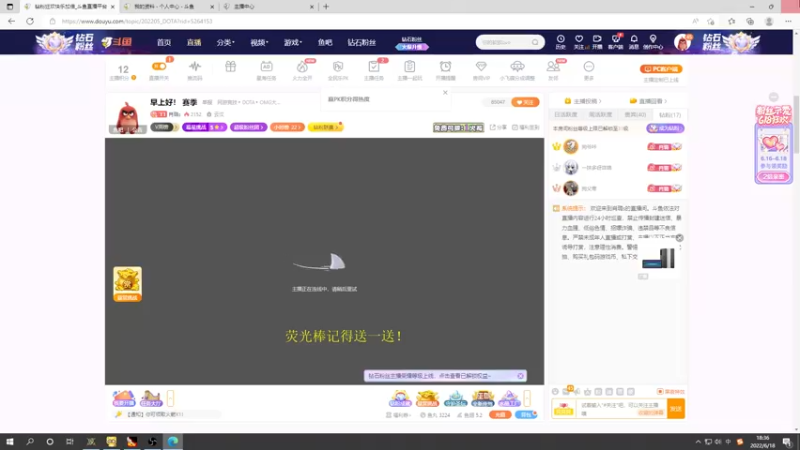This screenshot has width=800, height=450.
Task: Open the 全民乐PK shield icon
Action: pyautogui.click(x=338, y=67)
